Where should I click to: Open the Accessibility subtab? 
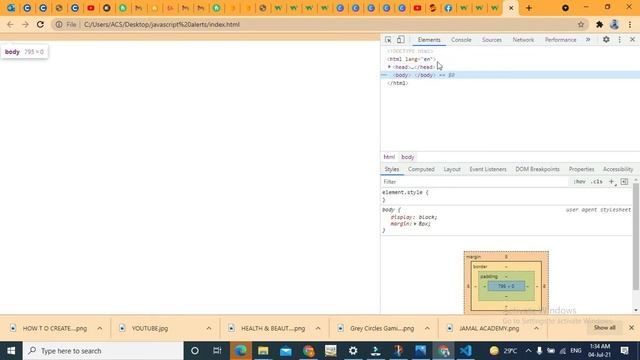coord(618,169)
